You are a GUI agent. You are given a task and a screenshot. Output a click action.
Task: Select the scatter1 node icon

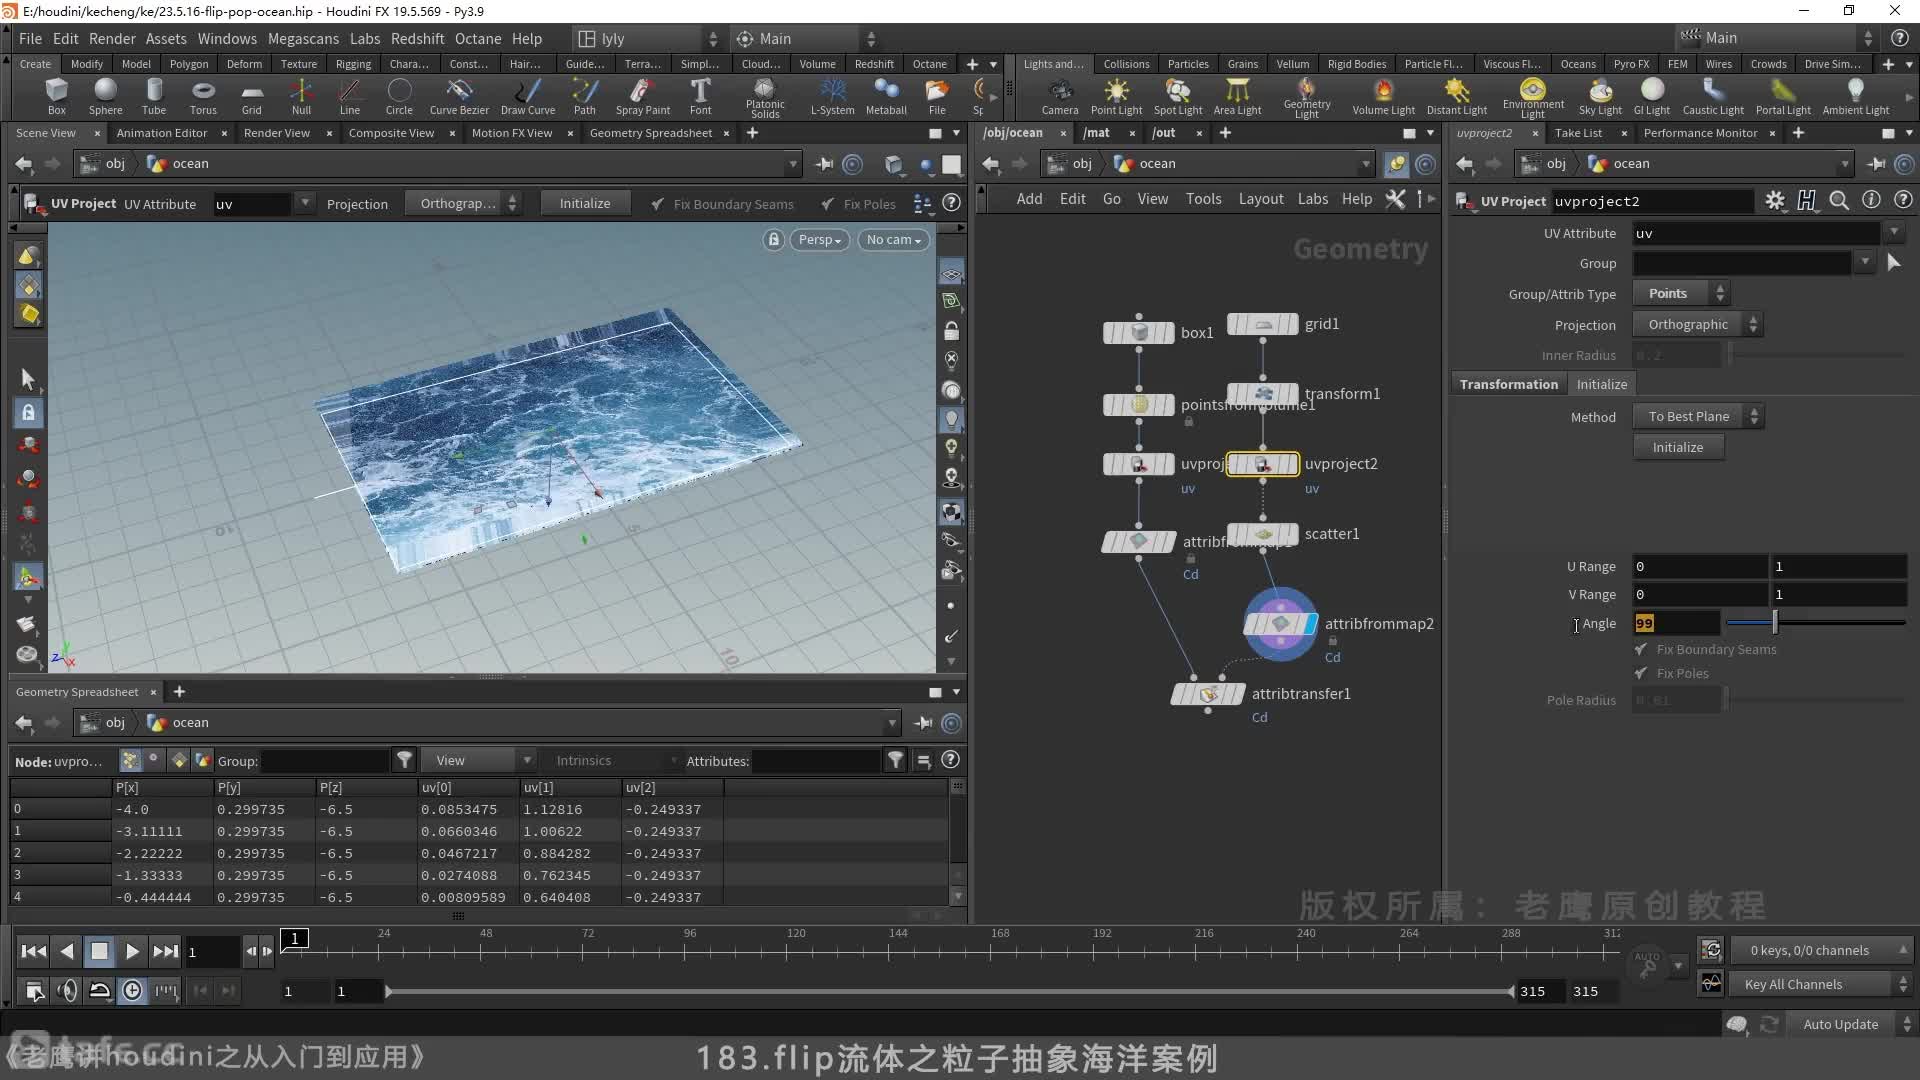[1262, 534]
